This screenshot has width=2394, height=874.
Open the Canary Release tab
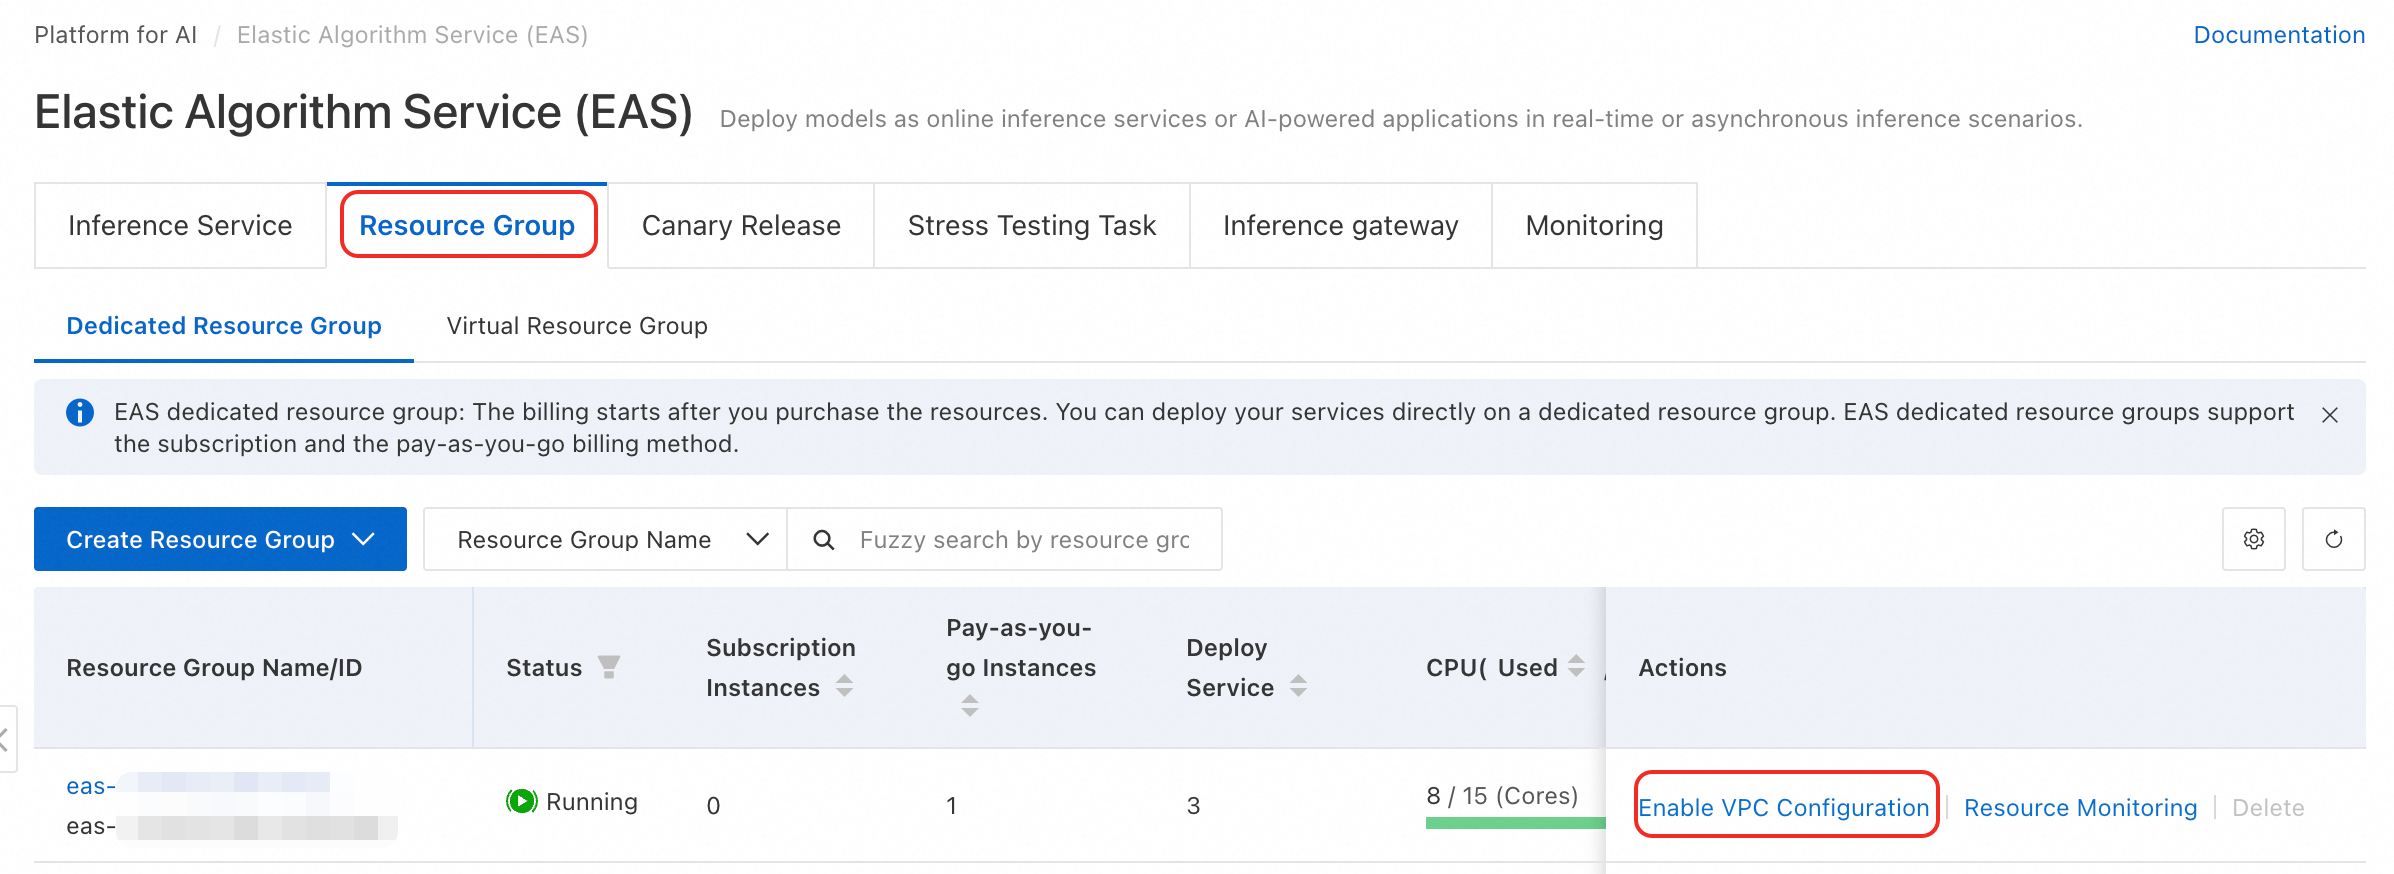click(741, 226)
